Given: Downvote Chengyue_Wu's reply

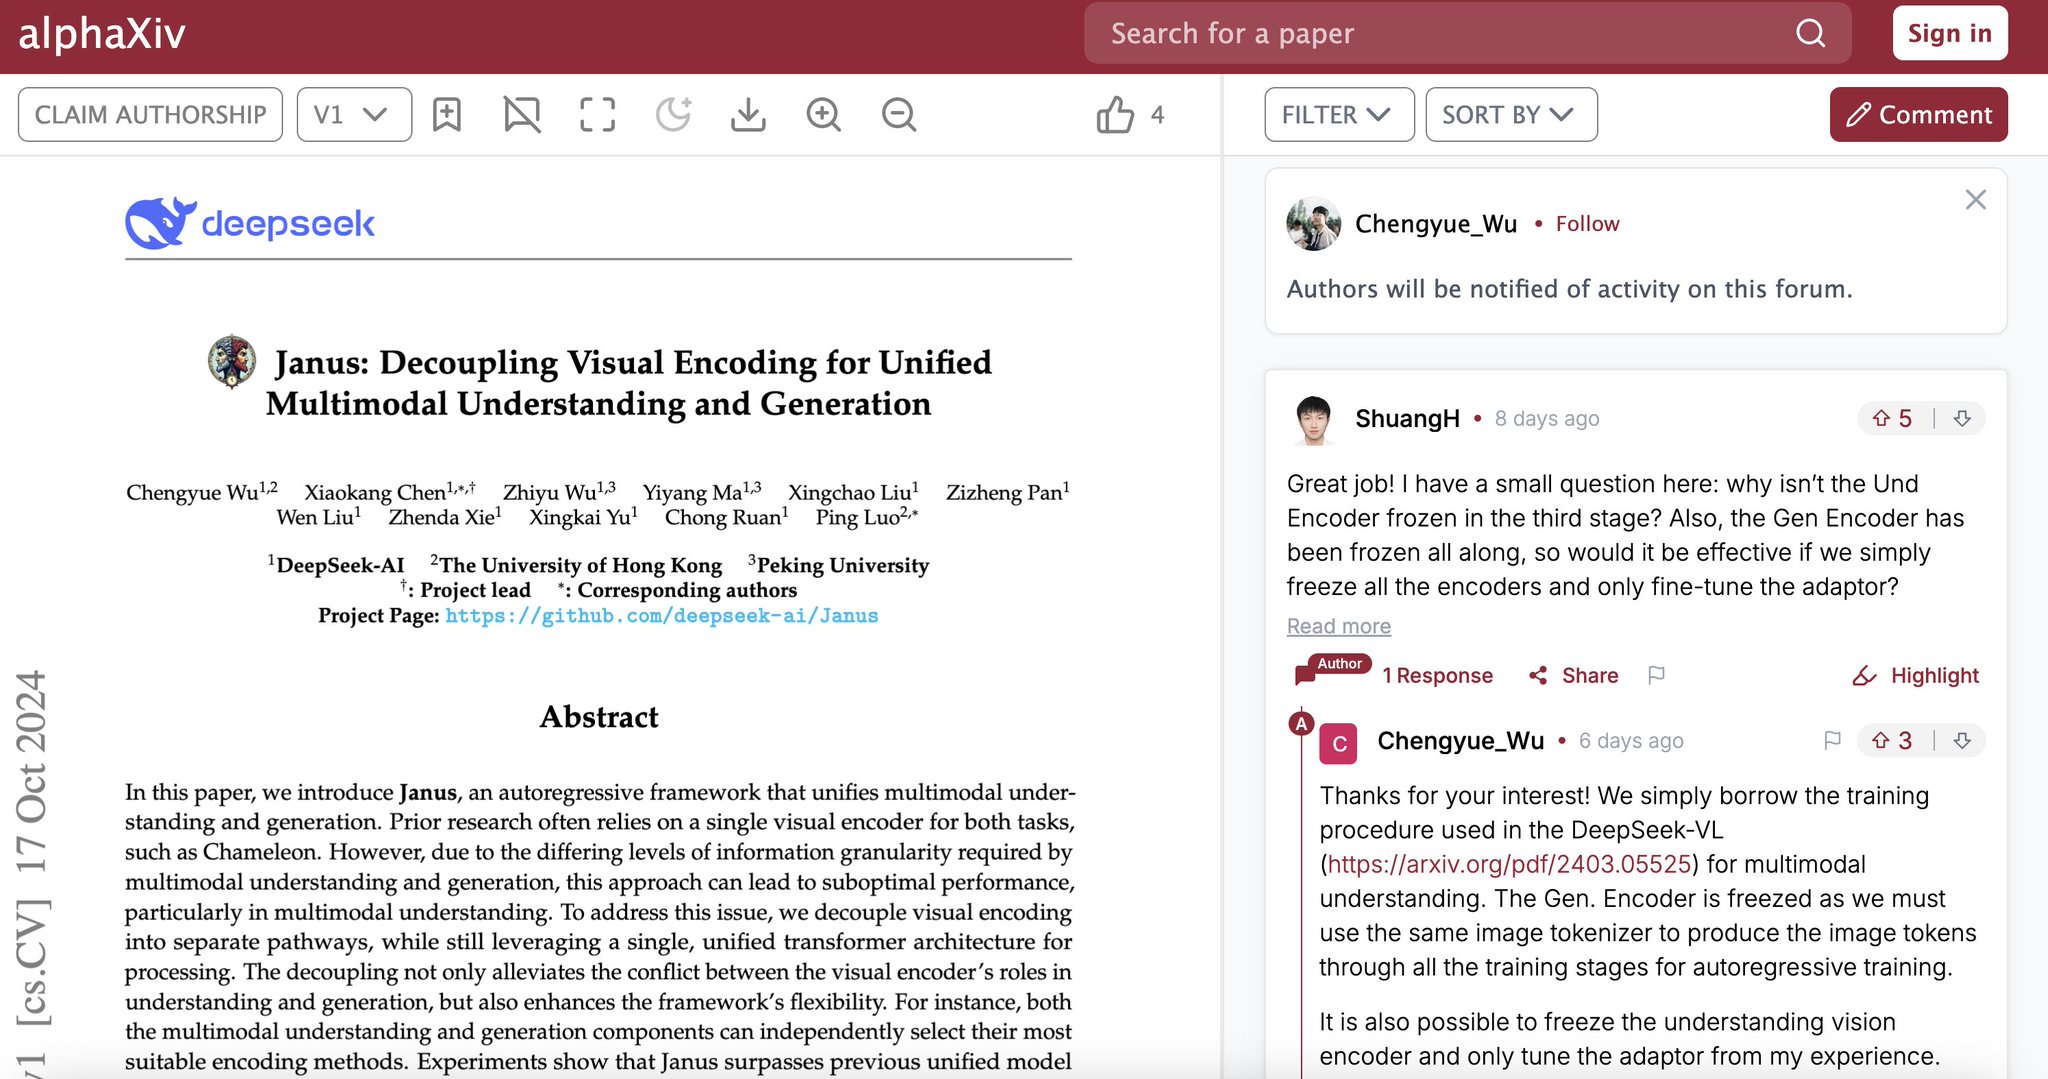Looking at the screenshot, I should point(1962,740).
